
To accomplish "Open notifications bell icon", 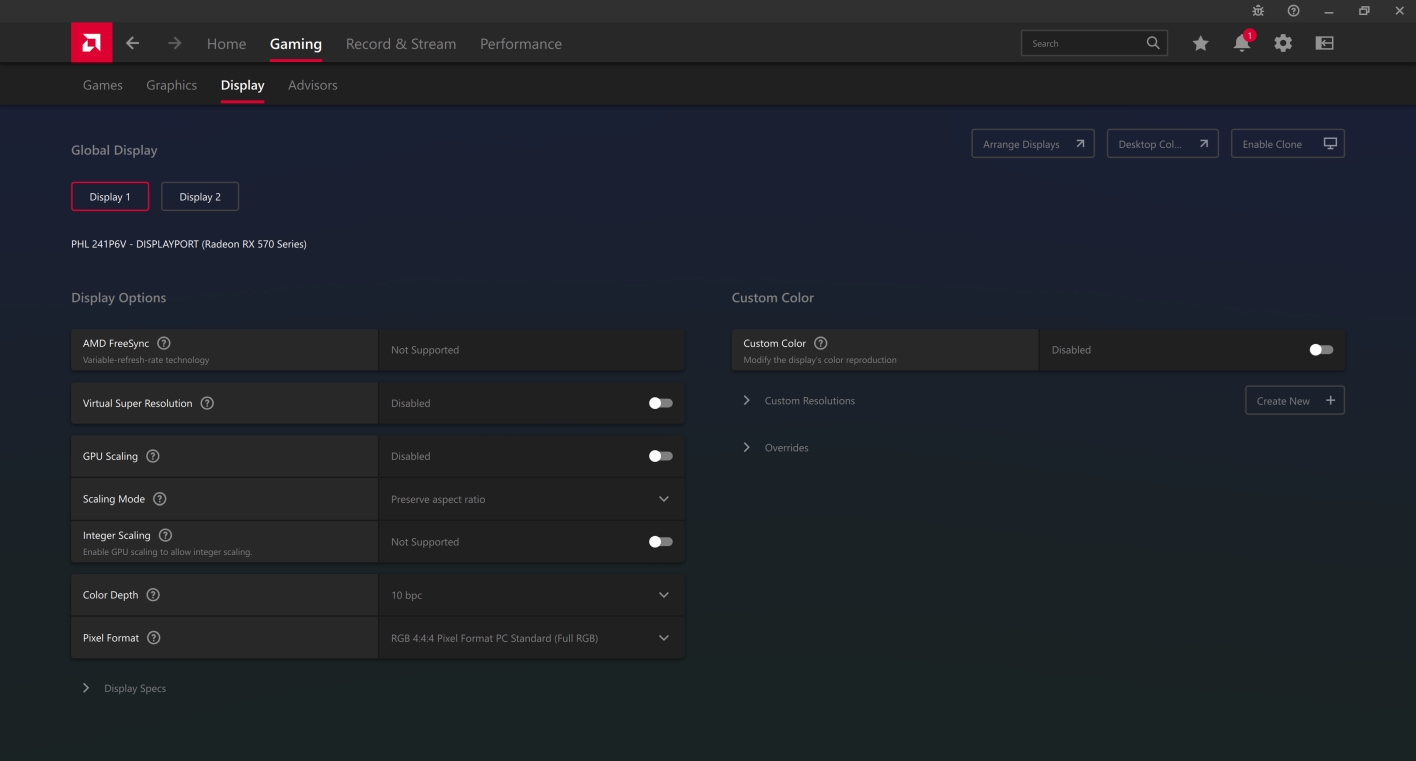I will (x=1242, y=43).
